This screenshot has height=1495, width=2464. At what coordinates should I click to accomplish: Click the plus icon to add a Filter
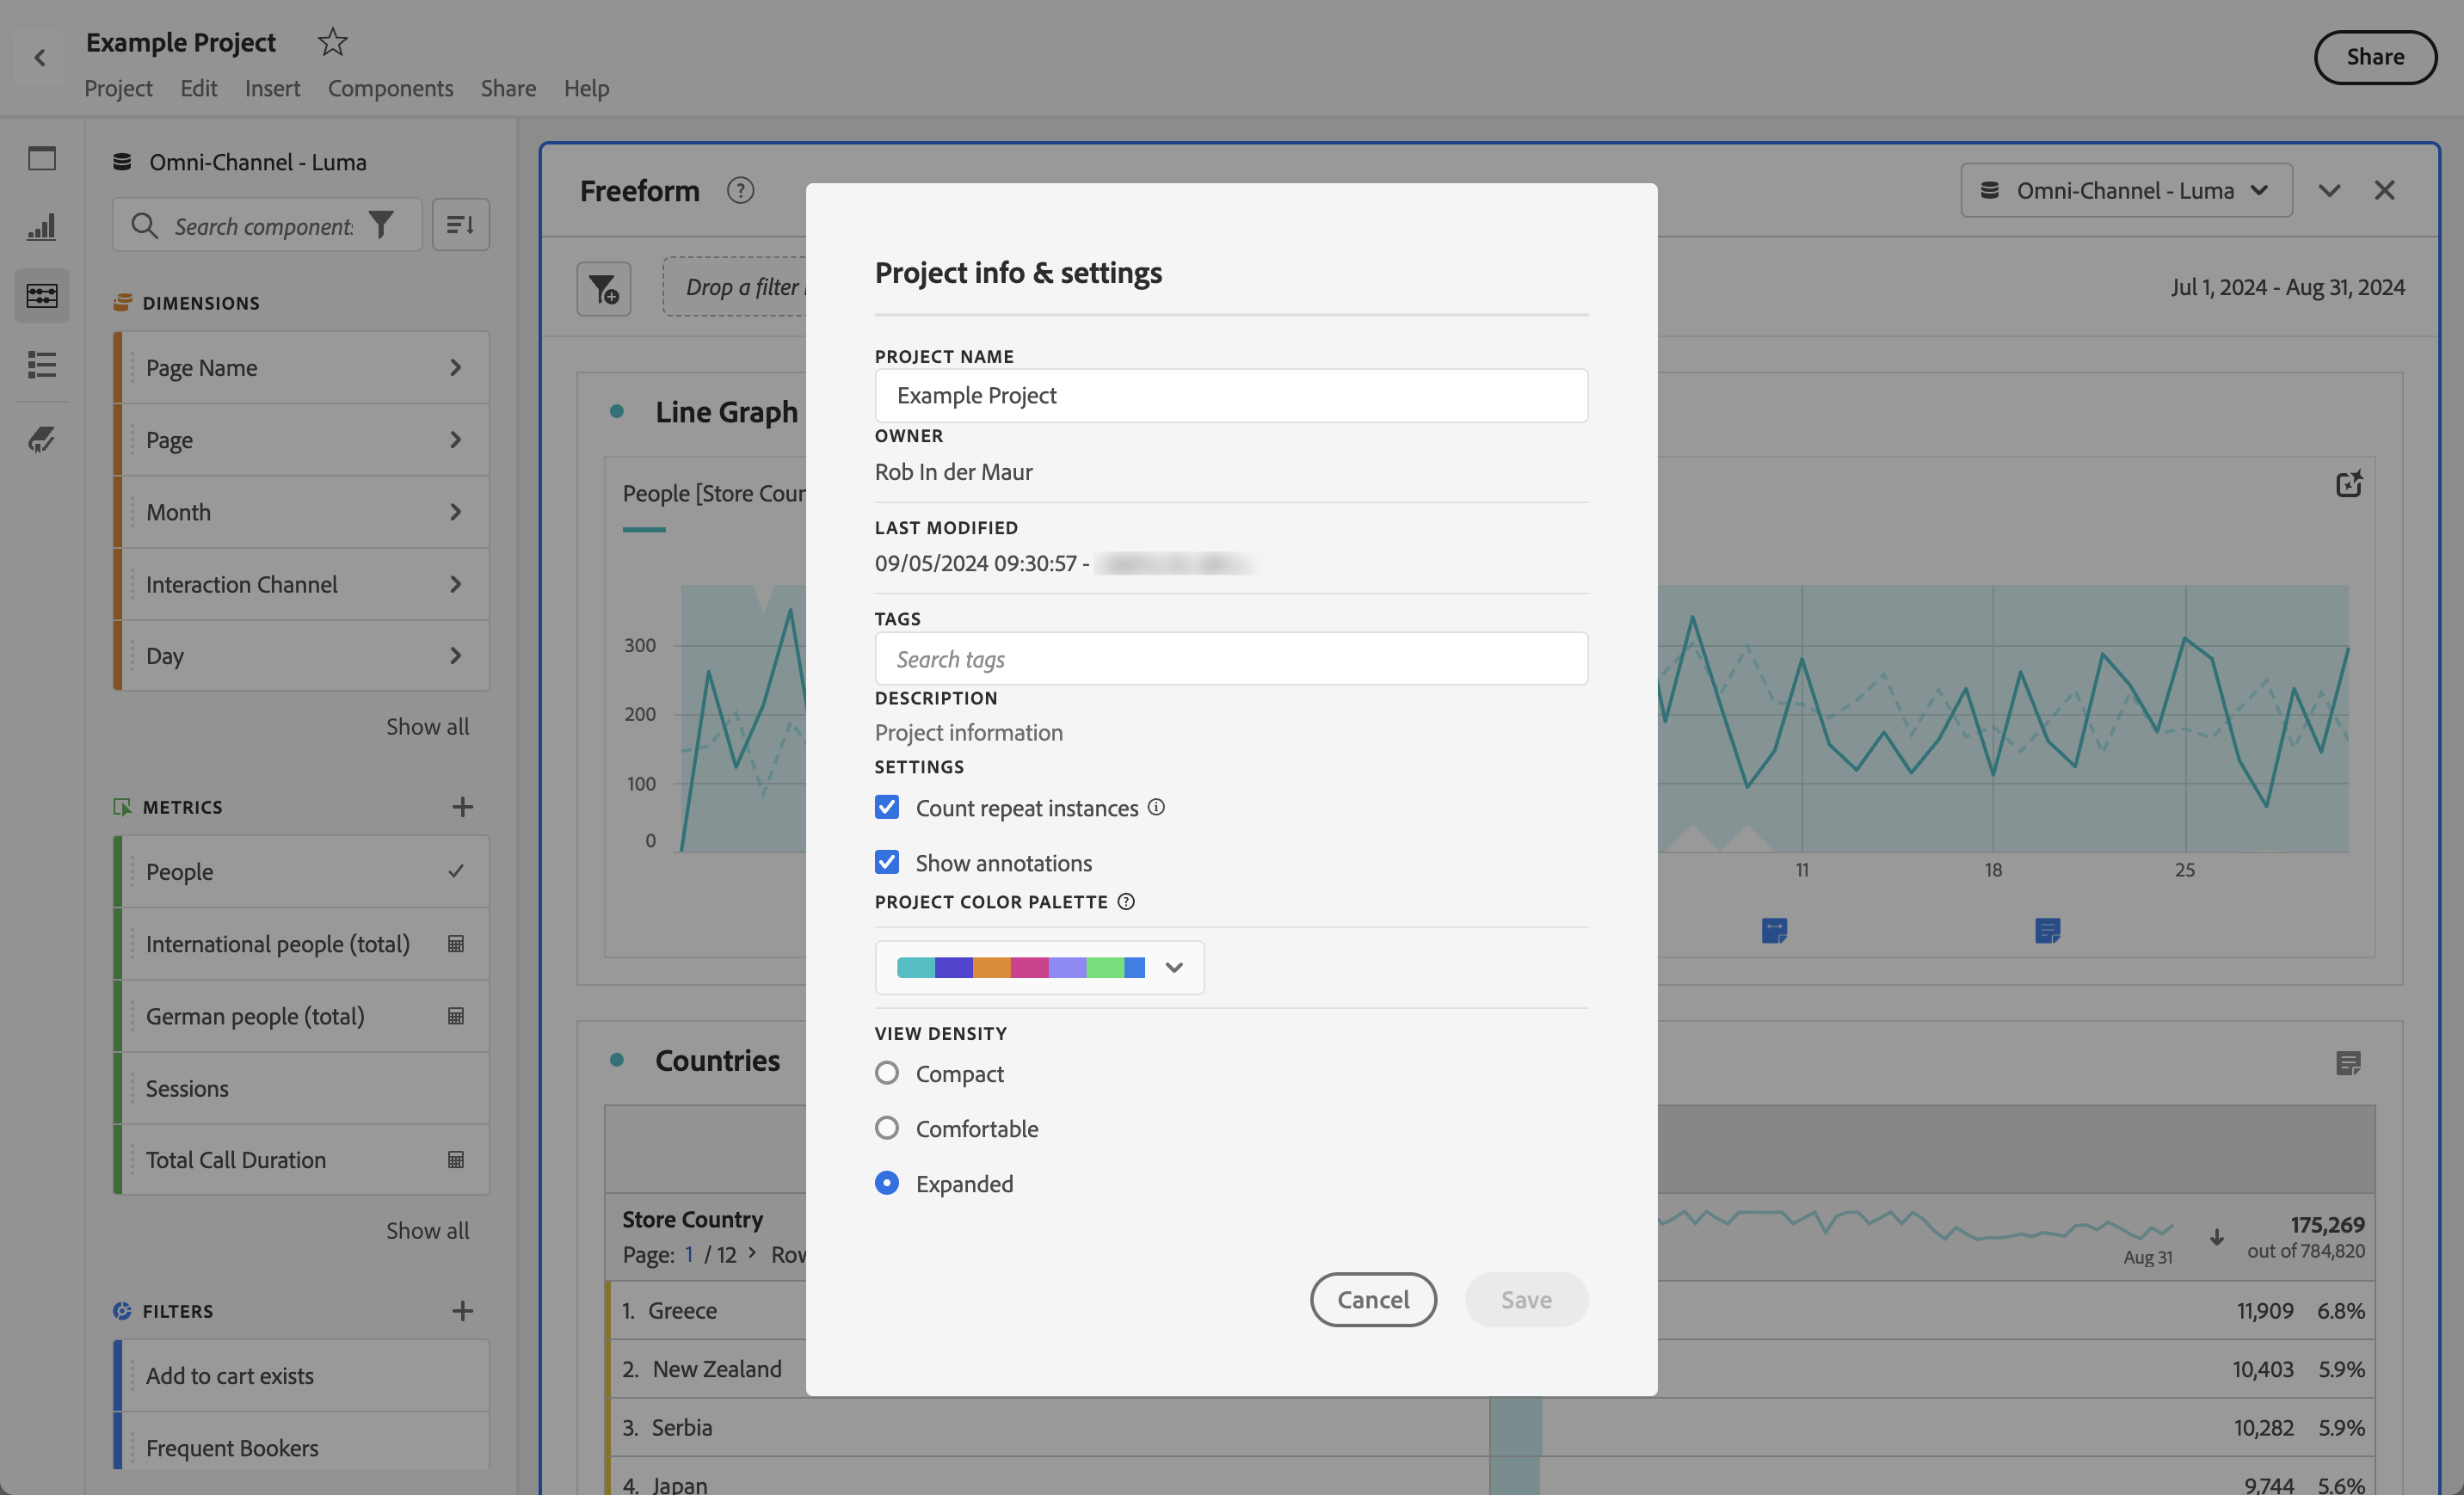(x=462, y=1311)
